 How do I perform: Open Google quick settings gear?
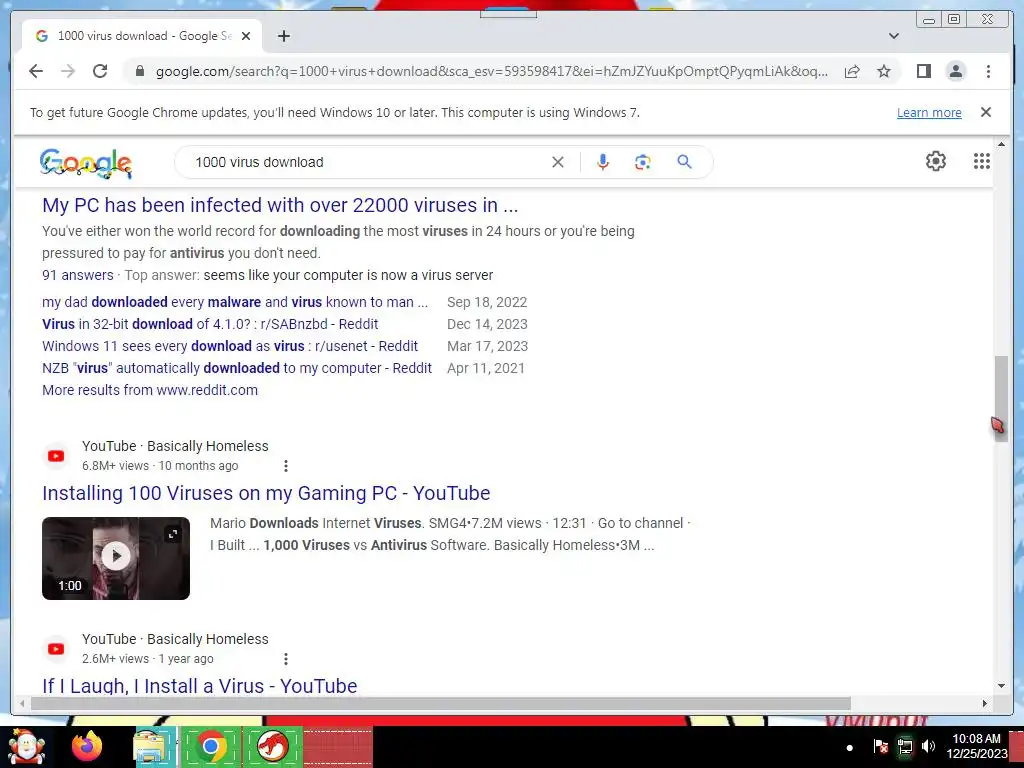tap(936, 161)
